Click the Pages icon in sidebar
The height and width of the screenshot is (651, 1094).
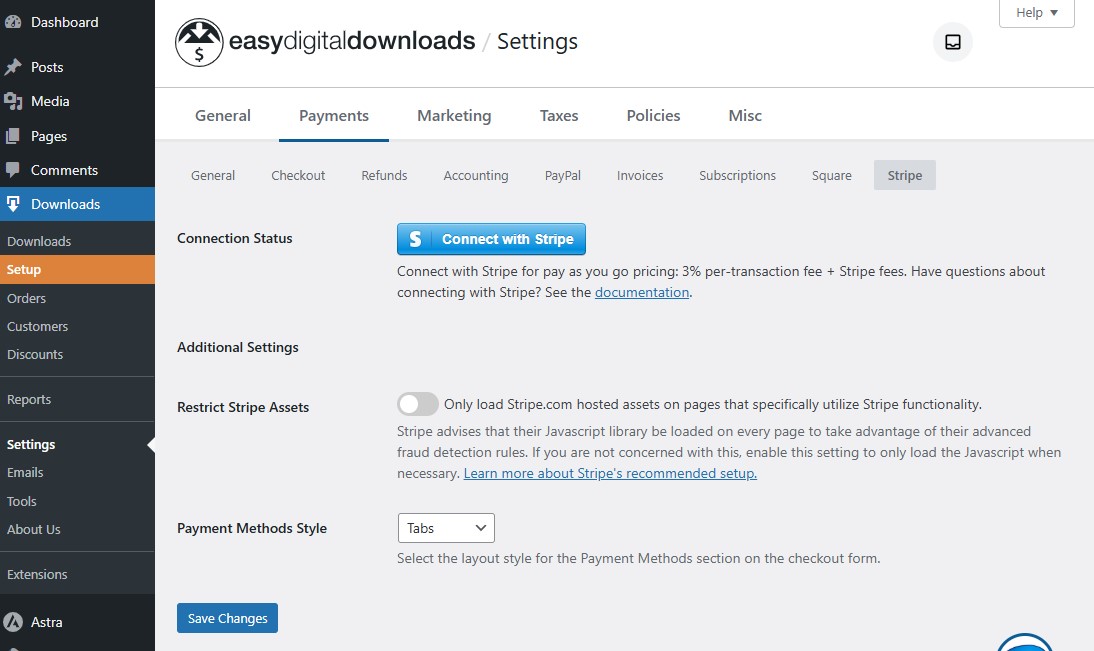13,136
